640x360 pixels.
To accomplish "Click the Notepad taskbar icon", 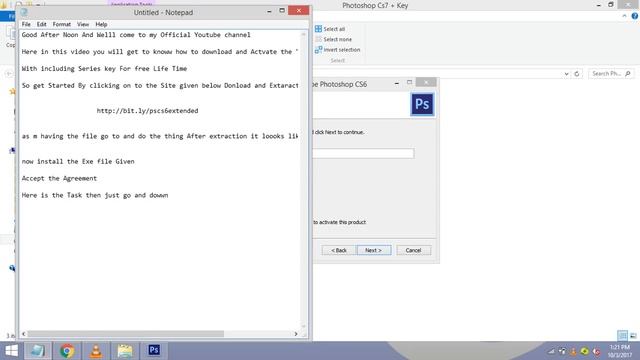I will [x=38, y=351].
